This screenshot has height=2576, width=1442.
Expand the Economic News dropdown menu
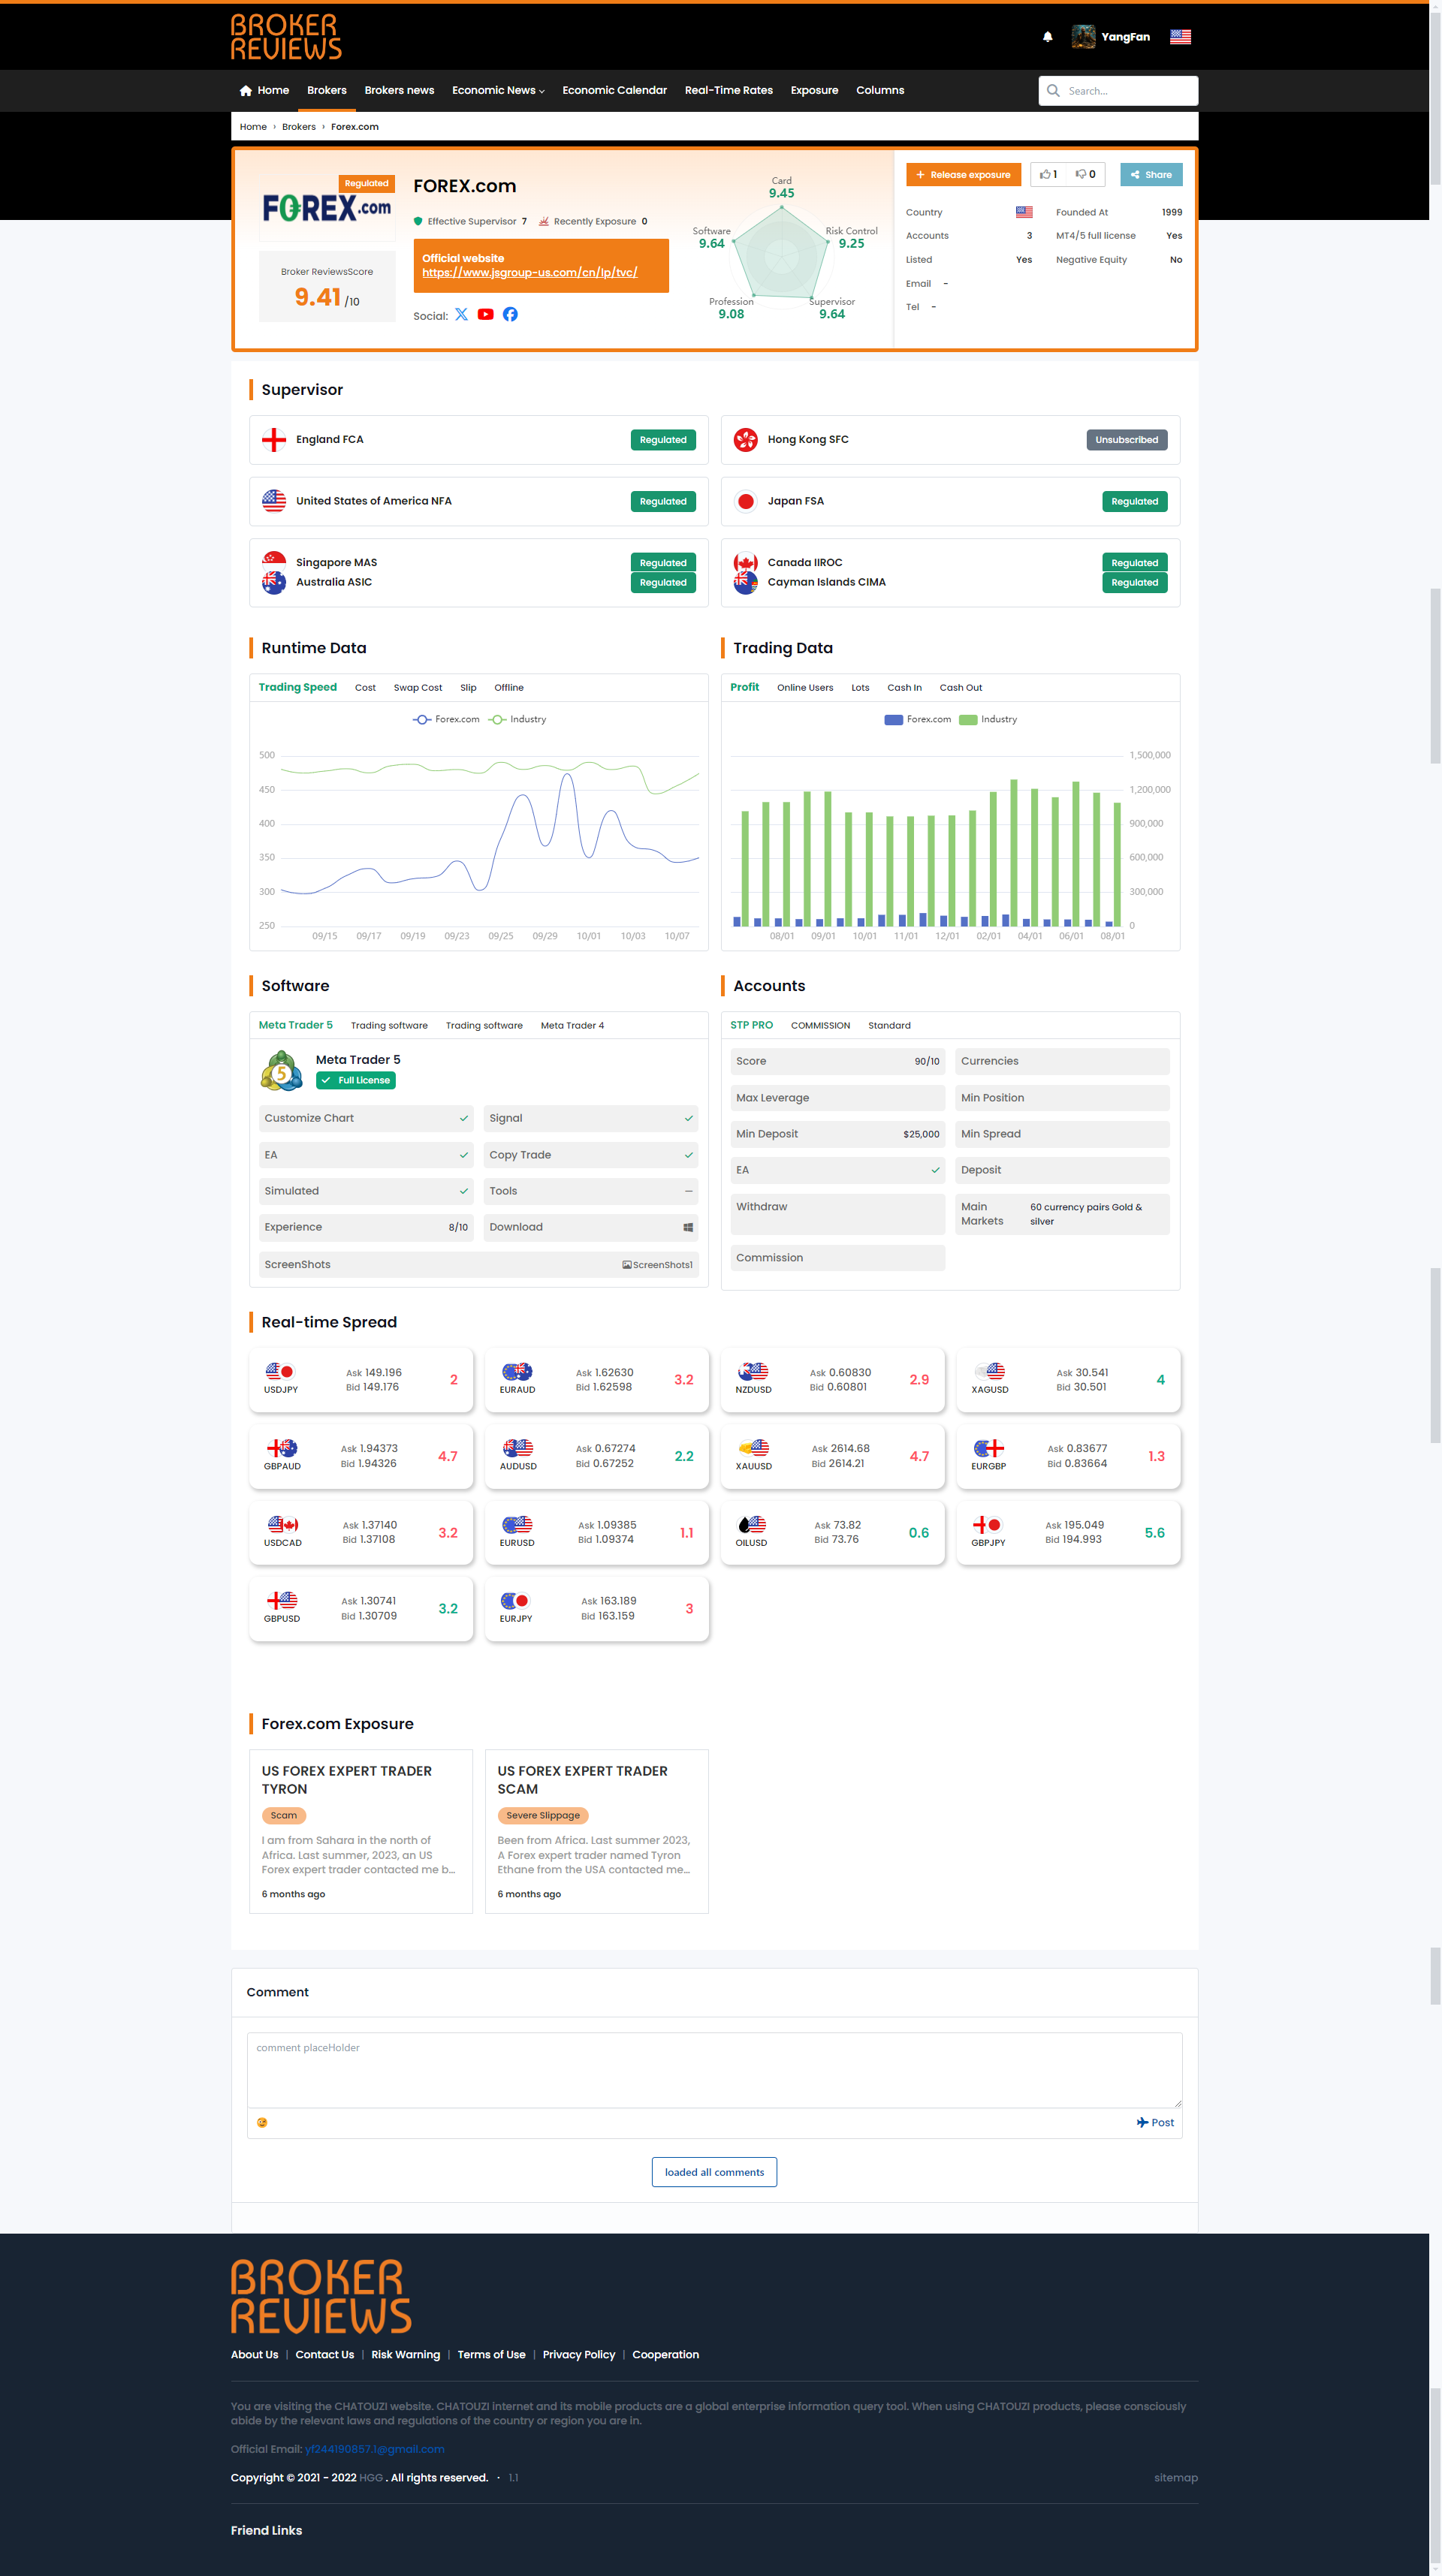(x=498, y=90)
